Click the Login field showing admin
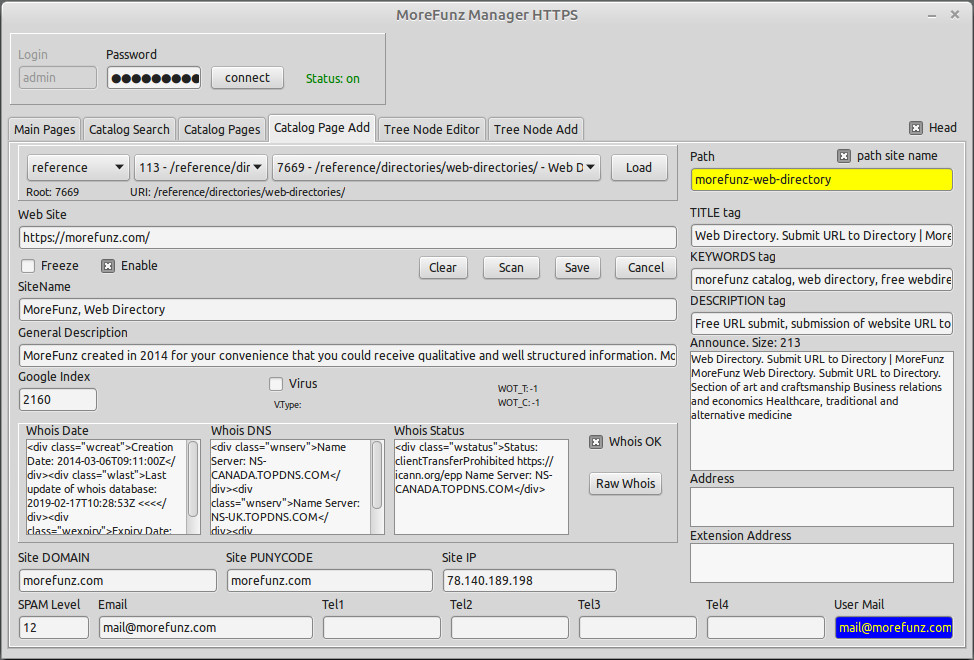 pyautogui.click(x=58, y=78)
